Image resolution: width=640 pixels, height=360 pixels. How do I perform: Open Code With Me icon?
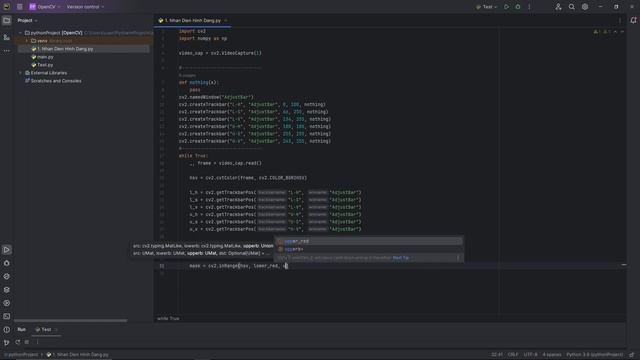pos(558,7)
